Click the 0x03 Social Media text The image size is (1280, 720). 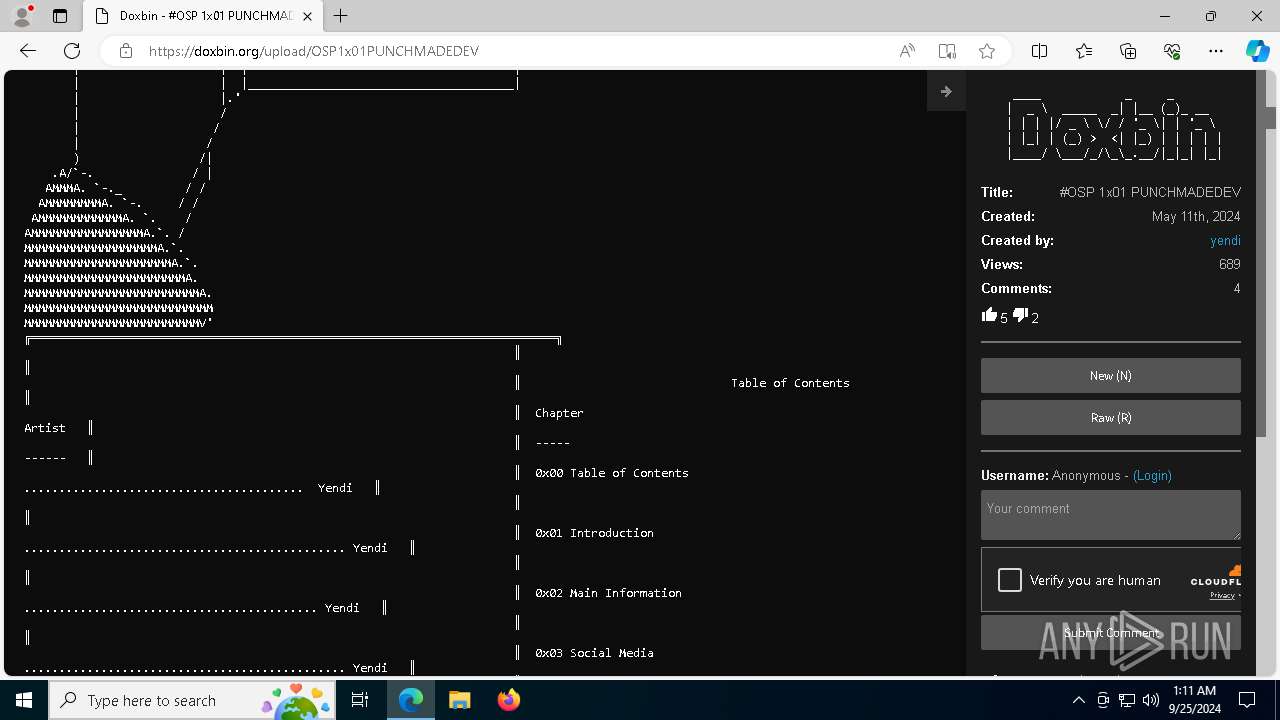(x=594, y=653)
